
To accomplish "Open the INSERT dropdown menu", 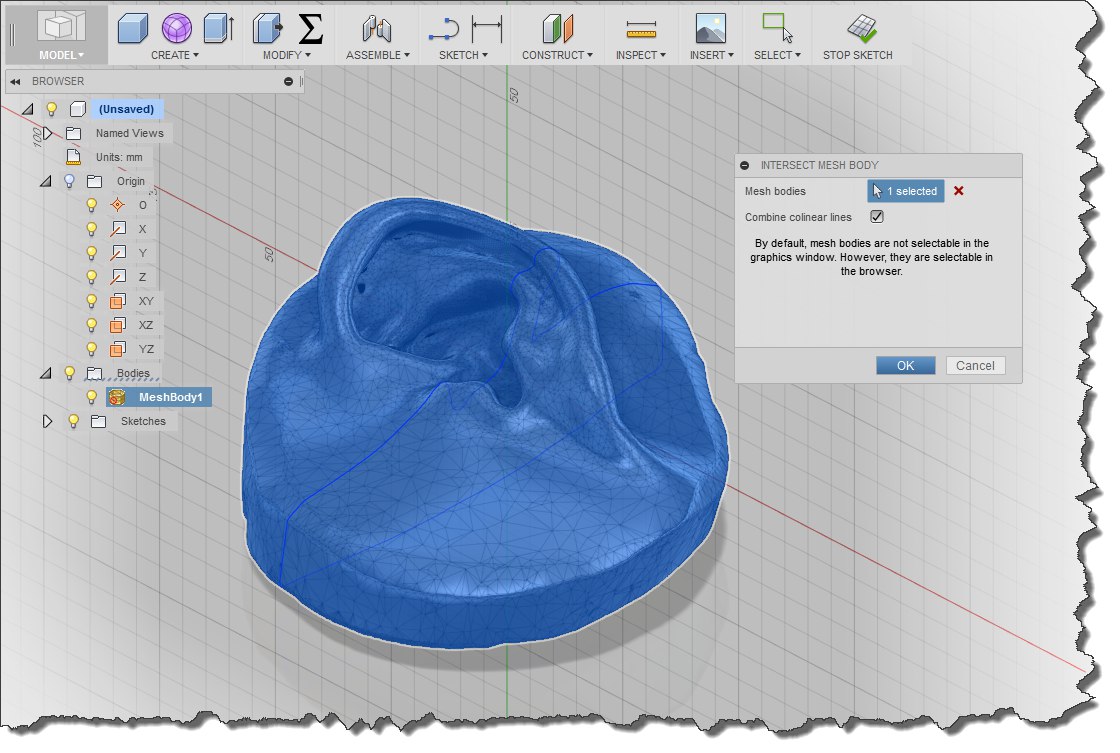I will [711, 55].
